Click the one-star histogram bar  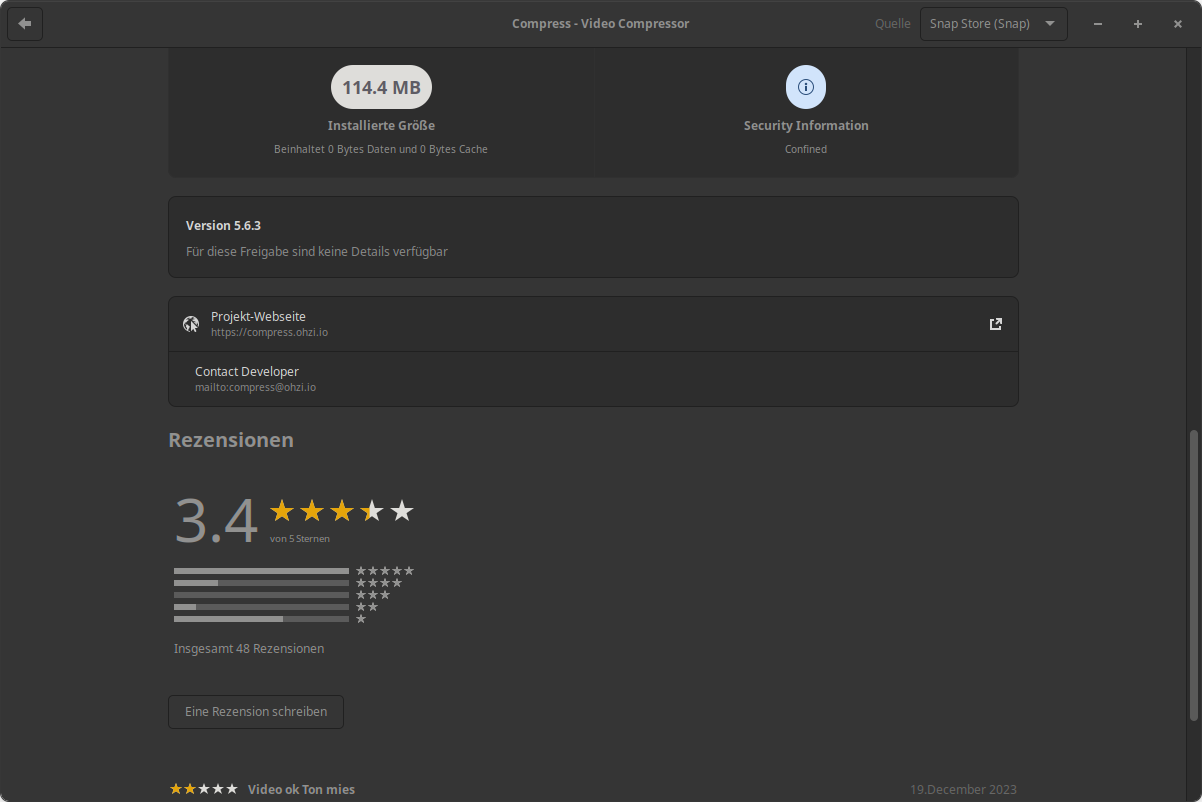point(261,619)
